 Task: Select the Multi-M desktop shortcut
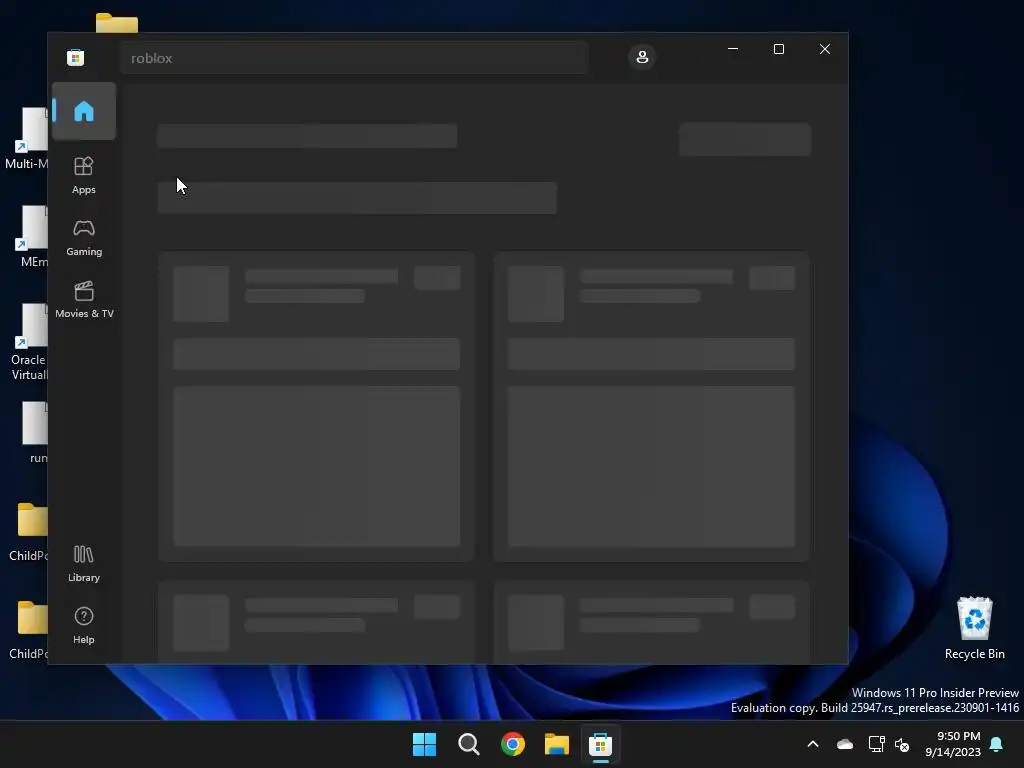tap(27, 138)
